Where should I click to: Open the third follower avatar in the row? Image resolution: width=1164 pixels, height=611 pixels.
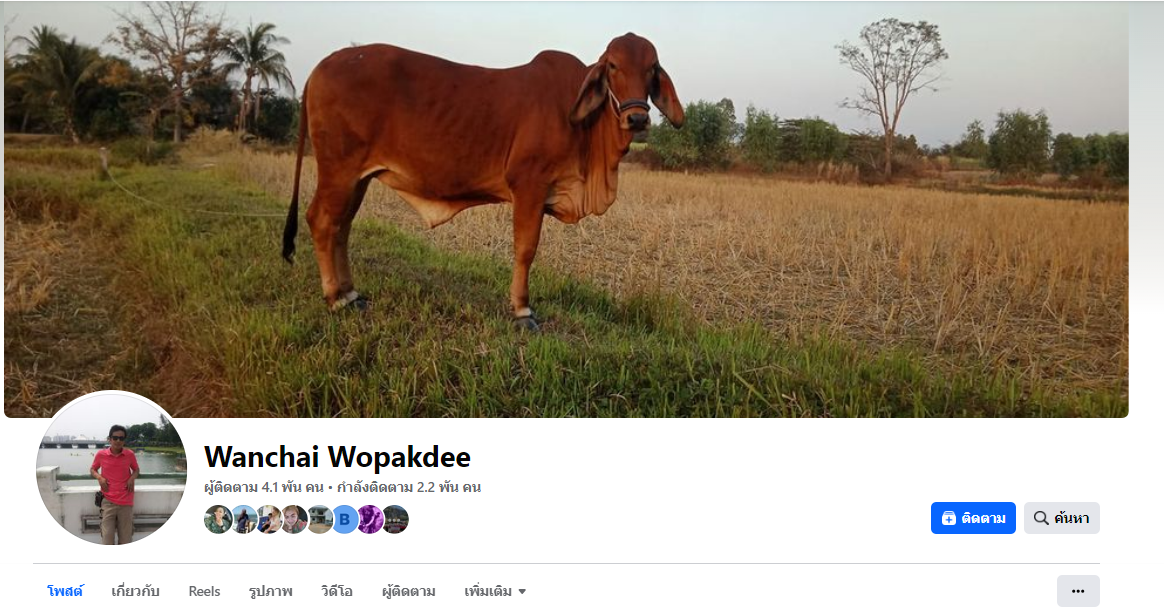click(x=269, y=519)
